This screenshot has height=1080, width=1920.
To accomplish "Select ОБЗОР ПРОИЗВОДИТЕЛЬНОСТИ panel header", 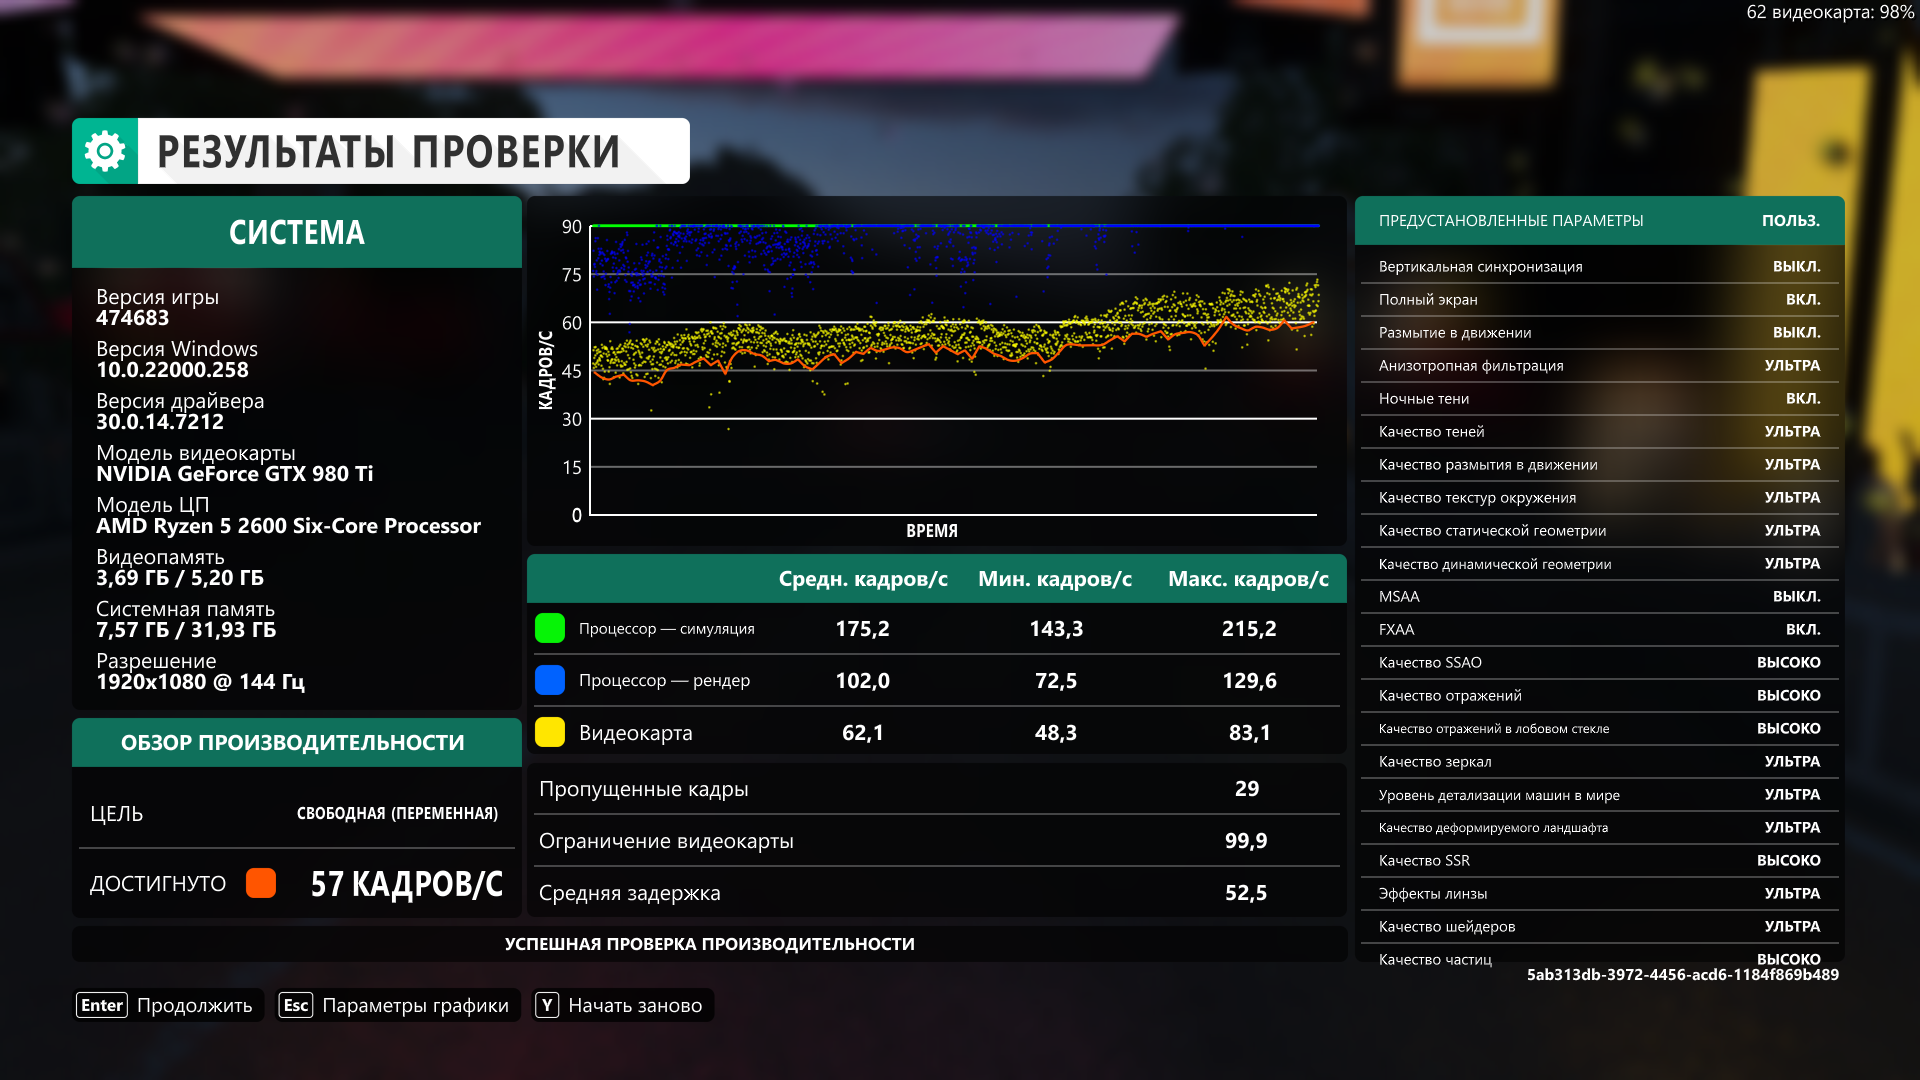I will point(293,742).
